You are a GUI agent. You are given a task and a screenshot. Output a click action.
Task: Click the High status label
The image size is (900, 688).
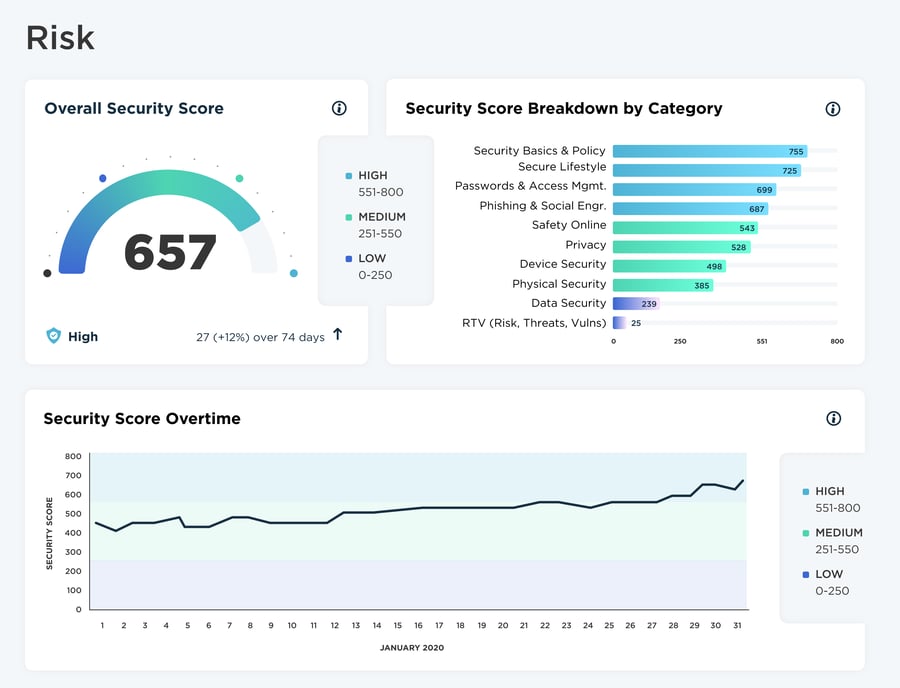tap(83, 336)
